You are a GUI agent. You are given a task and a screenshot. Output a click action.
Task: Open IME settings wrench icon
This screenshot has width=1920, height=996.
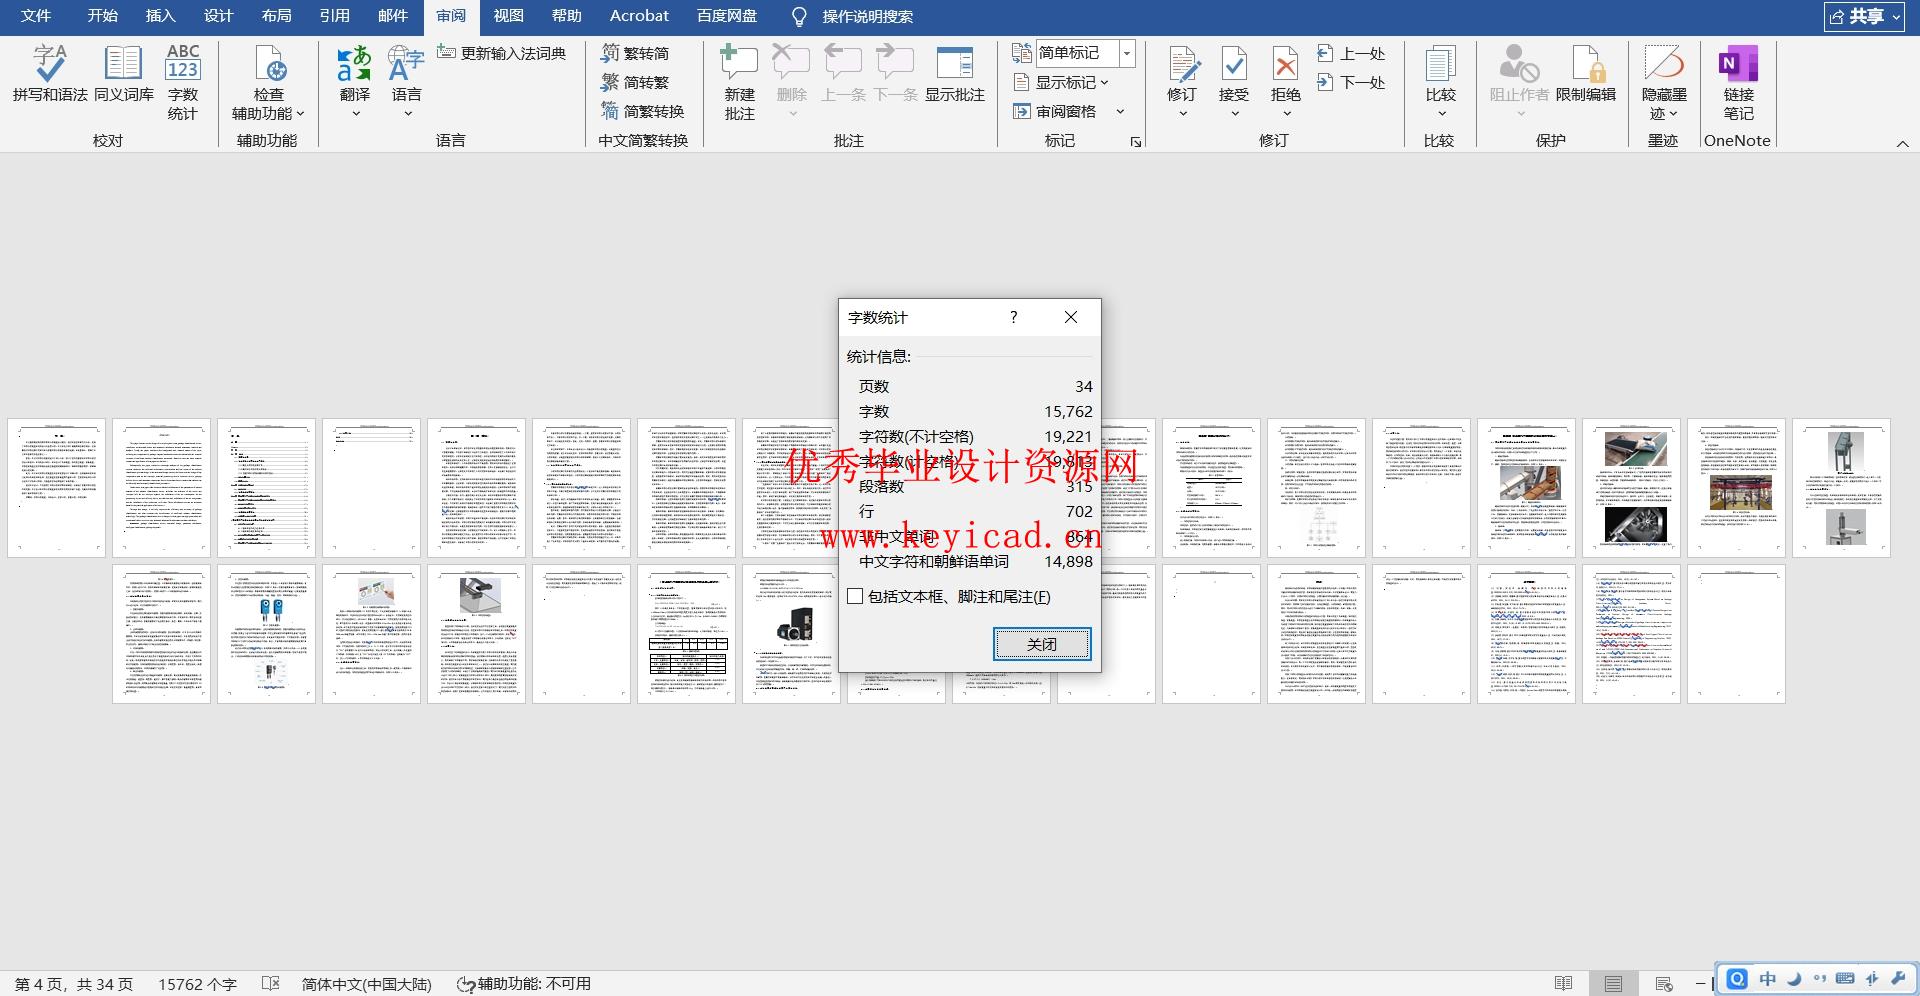coord(1898,979)
